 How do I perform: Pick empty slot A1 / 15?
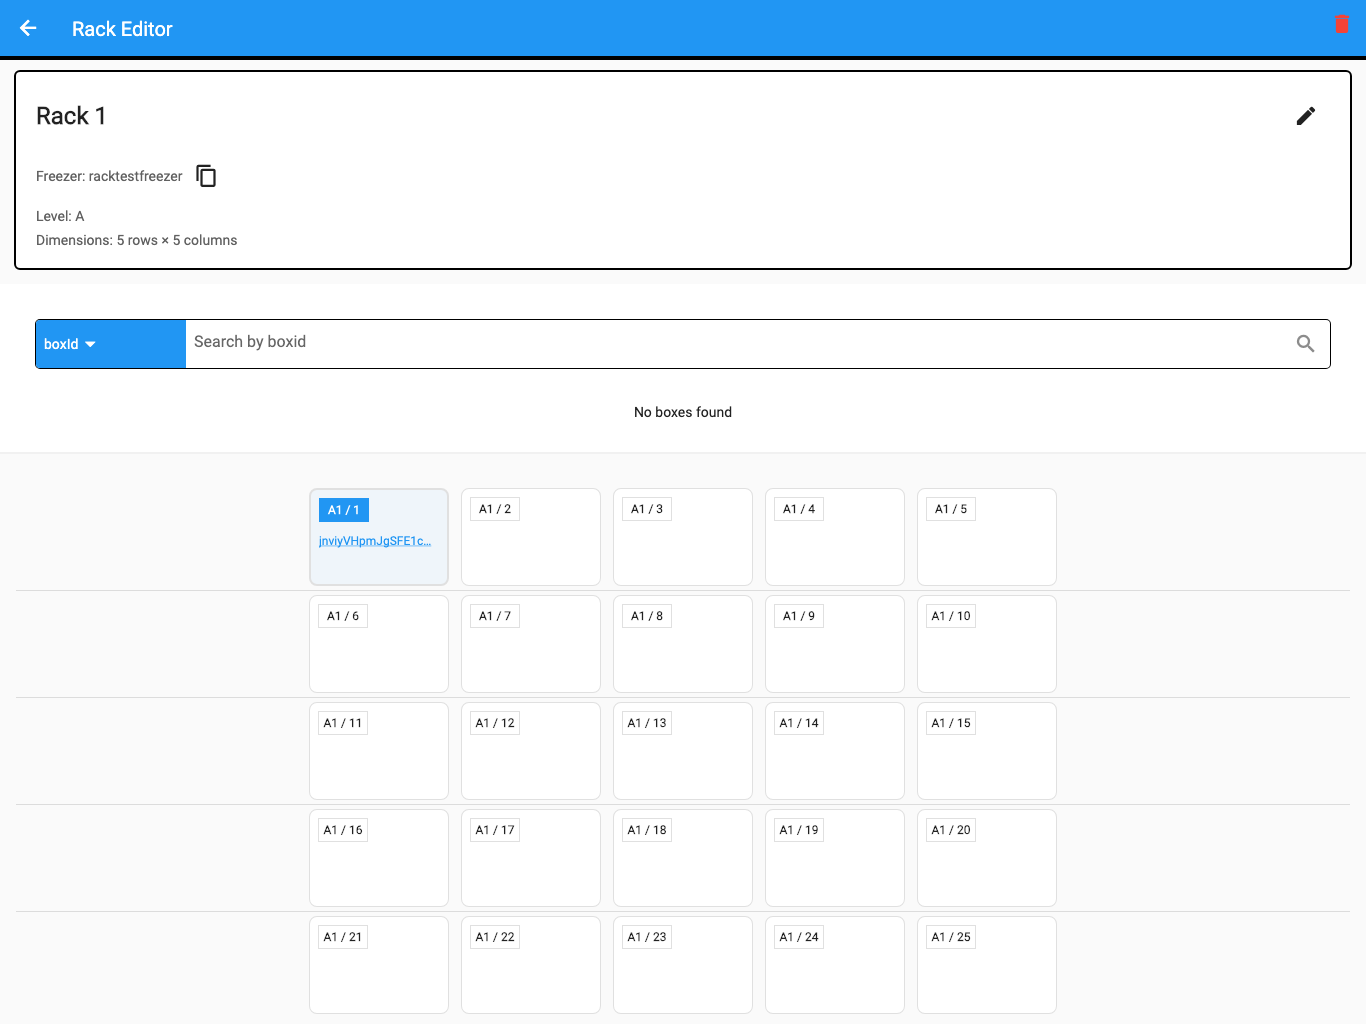pyautogui.click(x=987, y=751)
